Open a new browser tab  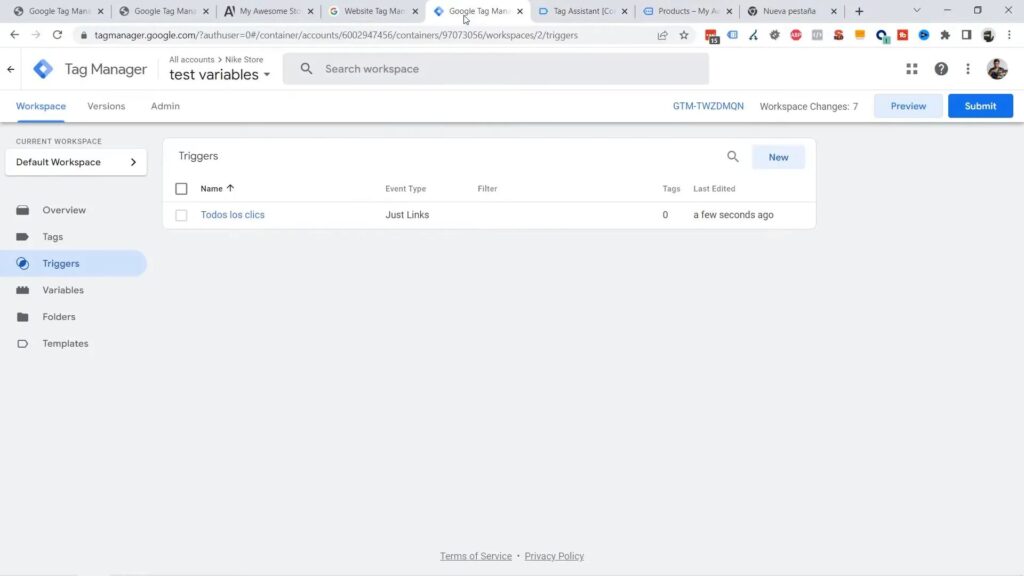click(x=859, y=11)
